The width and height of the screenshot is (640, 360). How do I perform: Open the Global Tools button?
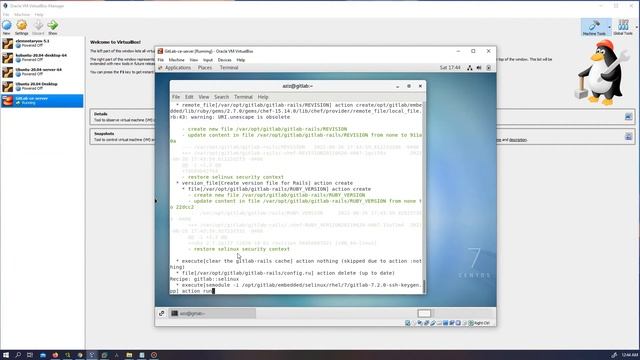click(x=623, y=27)
